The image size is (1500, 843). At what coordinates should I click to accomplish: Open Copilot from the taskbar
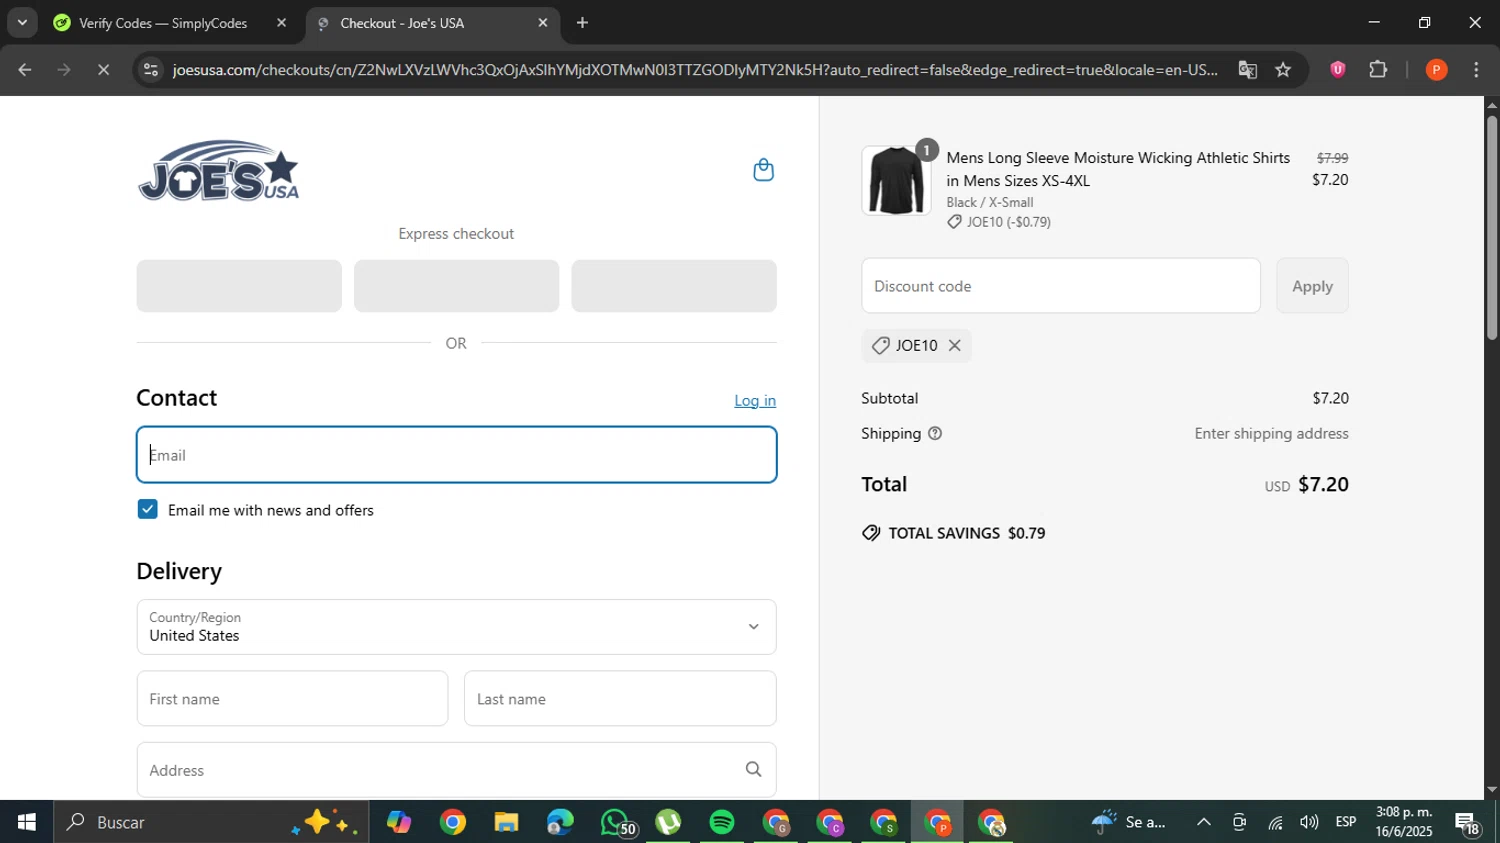click(398, 822)
